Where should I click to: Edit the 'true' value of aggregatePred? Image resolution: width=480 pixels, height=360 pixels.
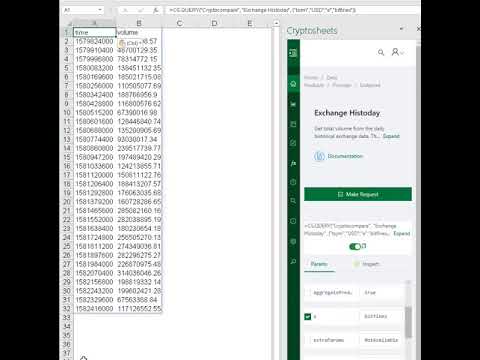(381, 293)
